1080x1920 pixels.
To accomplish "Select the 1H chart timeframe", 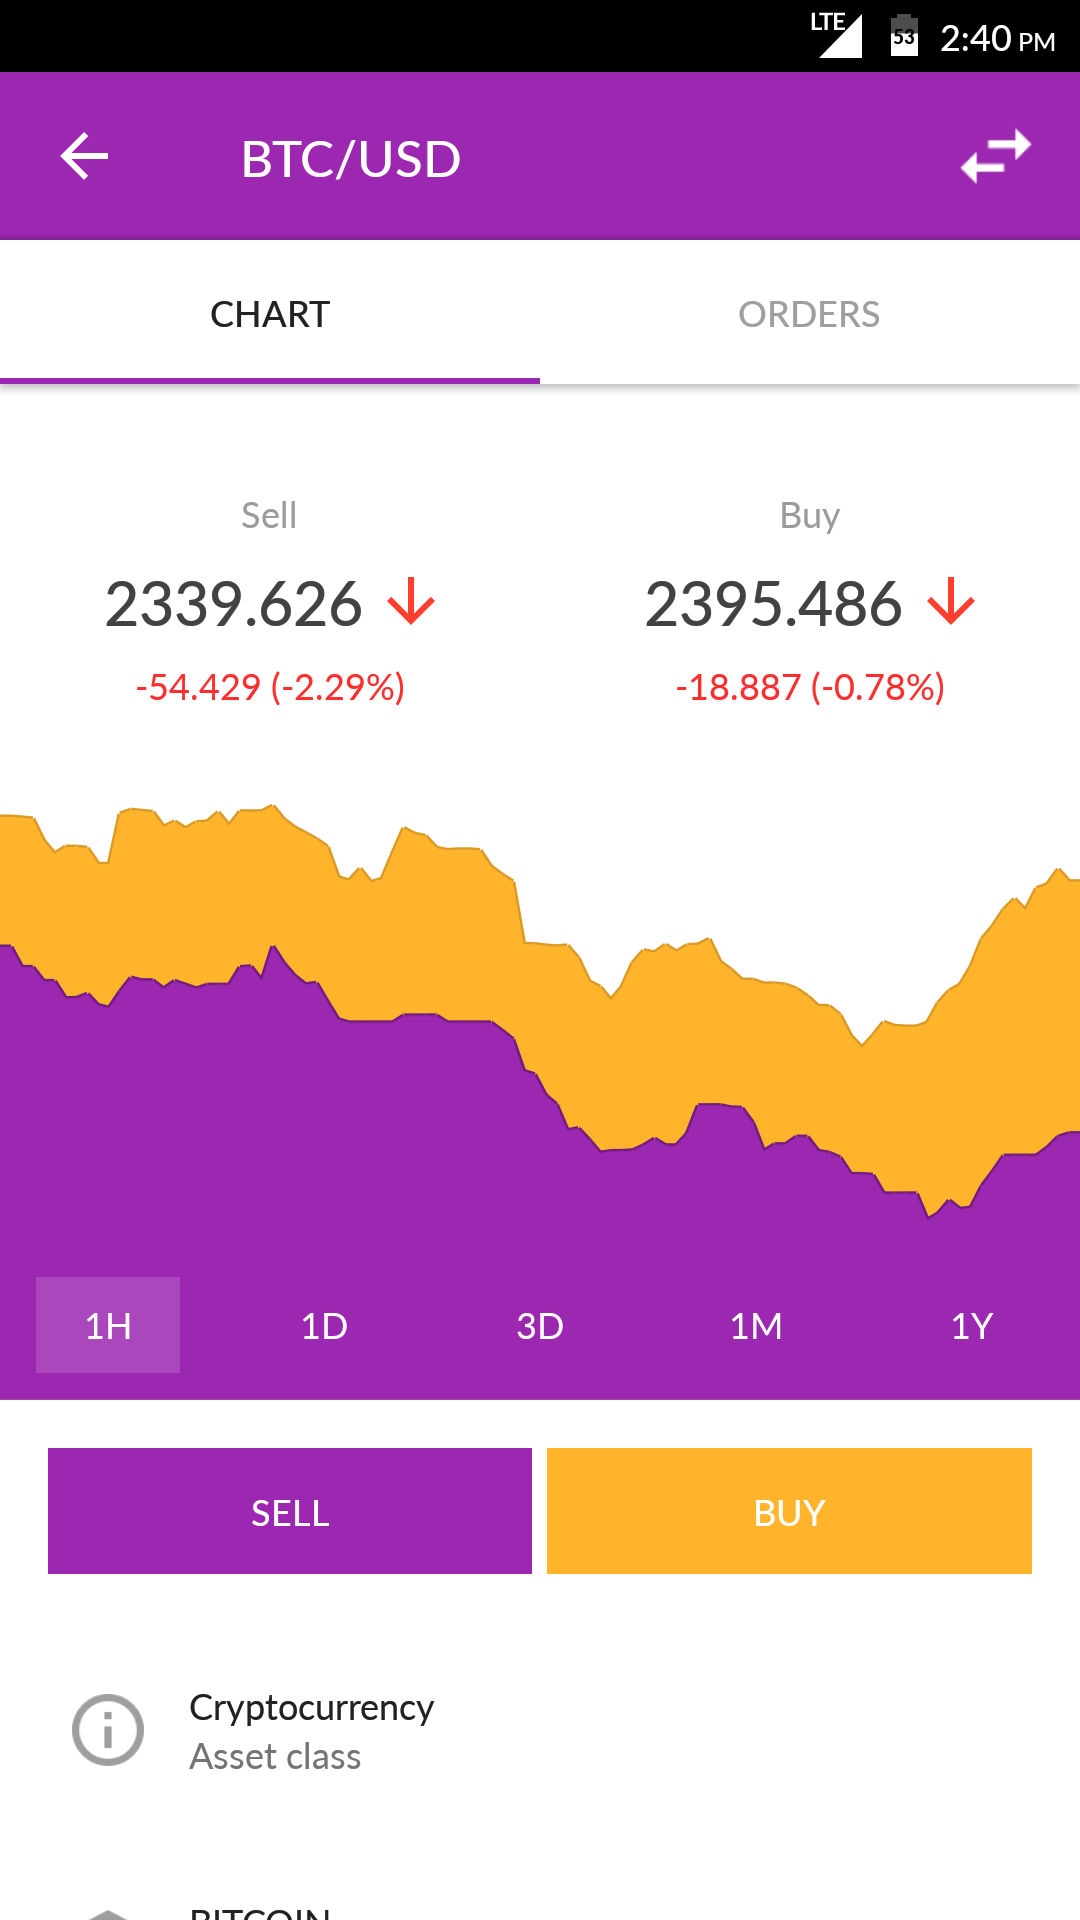I will (108, 1325).
